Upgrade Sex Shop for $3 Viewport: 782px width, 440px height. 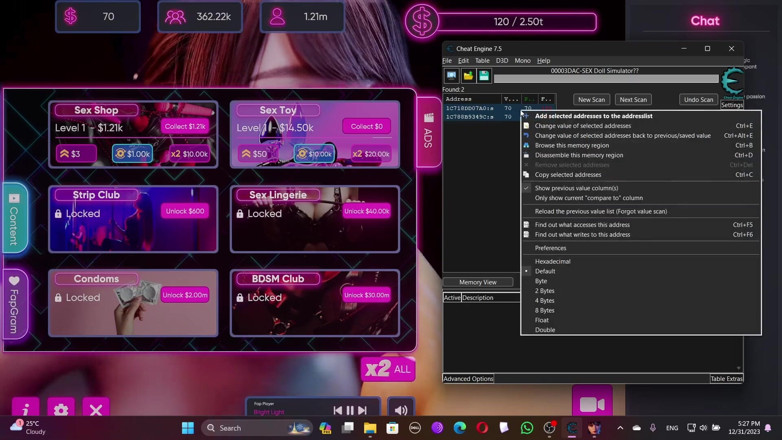coord(76,154)
